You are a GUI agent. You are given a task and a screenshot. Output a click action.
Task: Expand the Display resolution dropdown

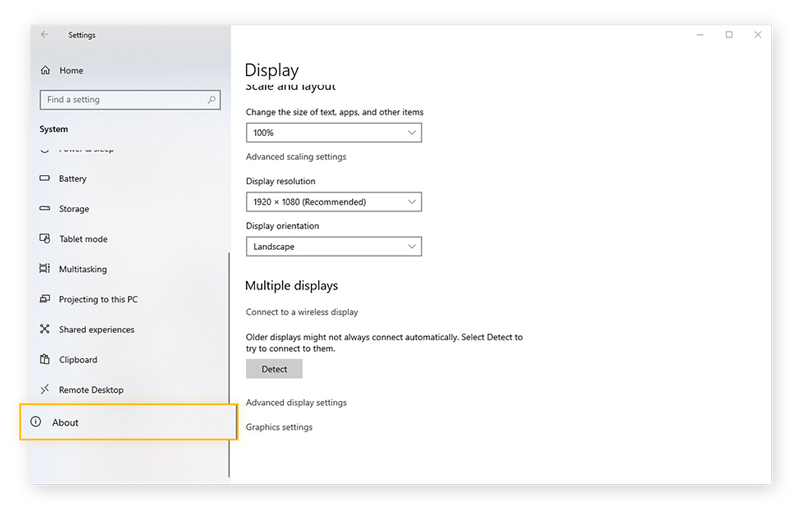tap(333, 202)
